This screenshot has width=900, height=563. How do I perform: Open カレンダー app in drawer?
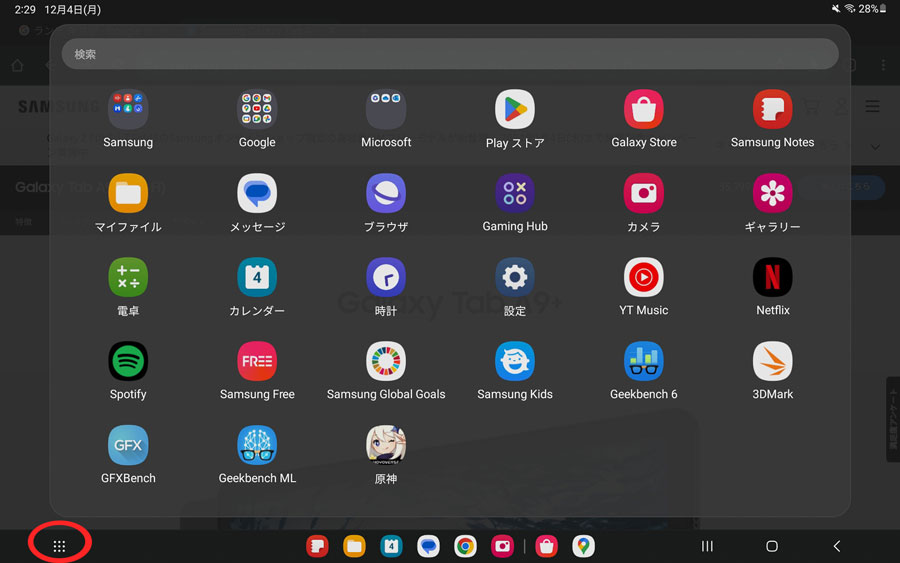coord(257,277)
